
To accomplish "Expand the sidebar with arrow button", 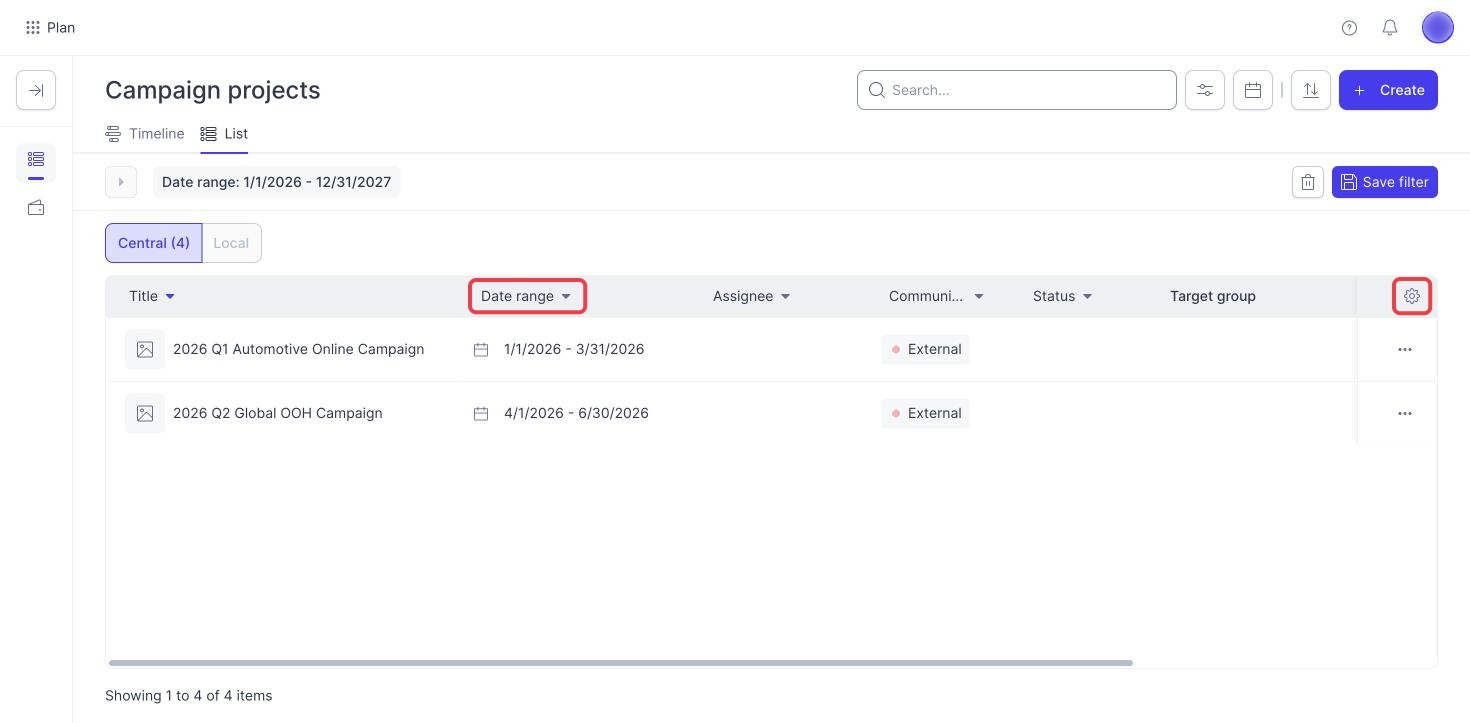I will pos(36,90).
